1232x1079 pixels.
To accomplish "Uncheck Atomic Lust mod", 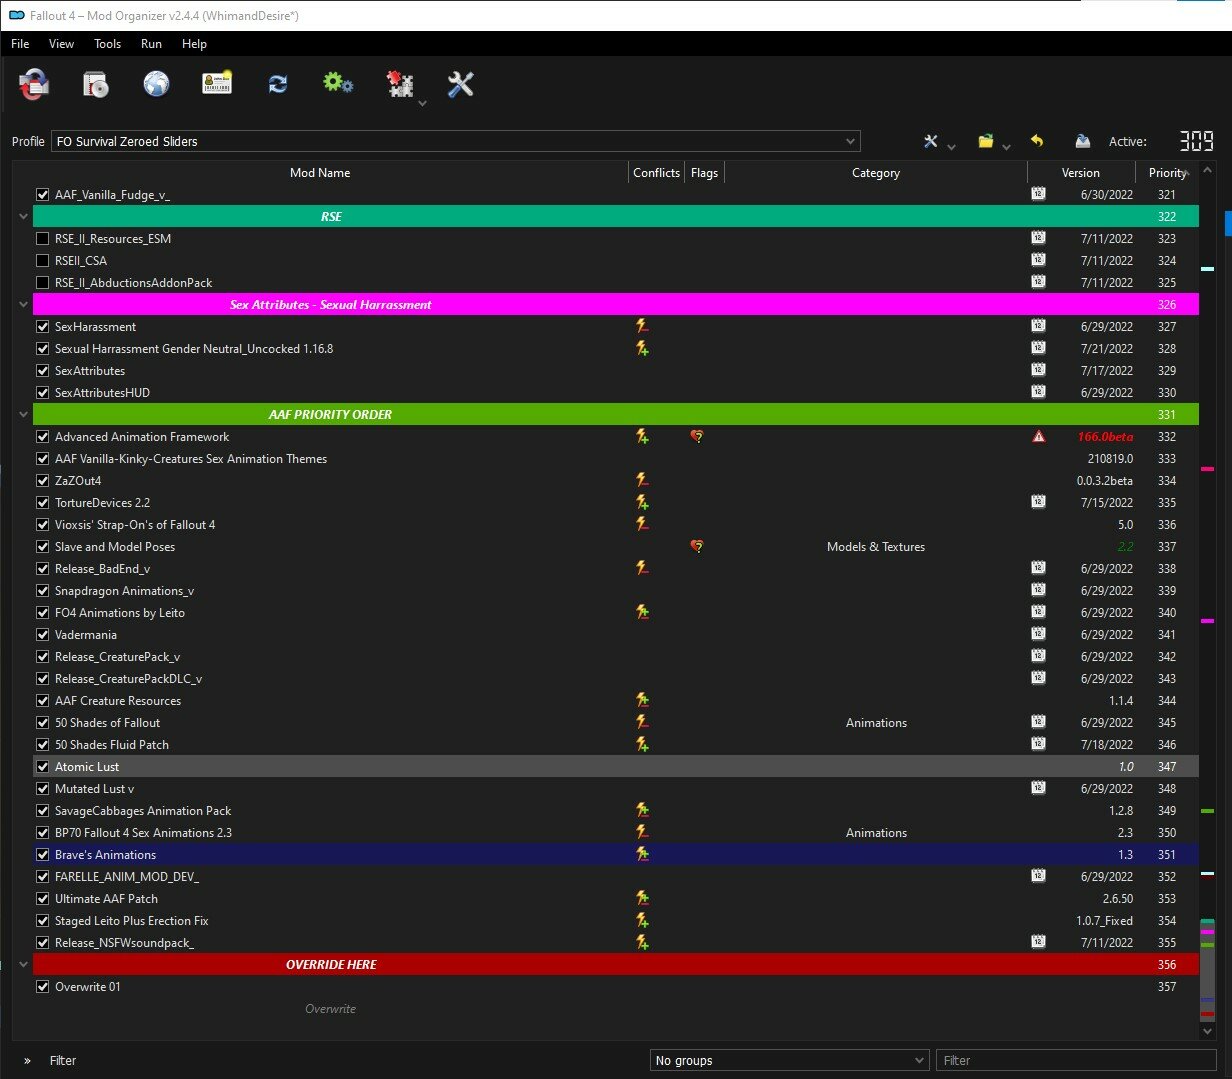I will pos(42,766).
